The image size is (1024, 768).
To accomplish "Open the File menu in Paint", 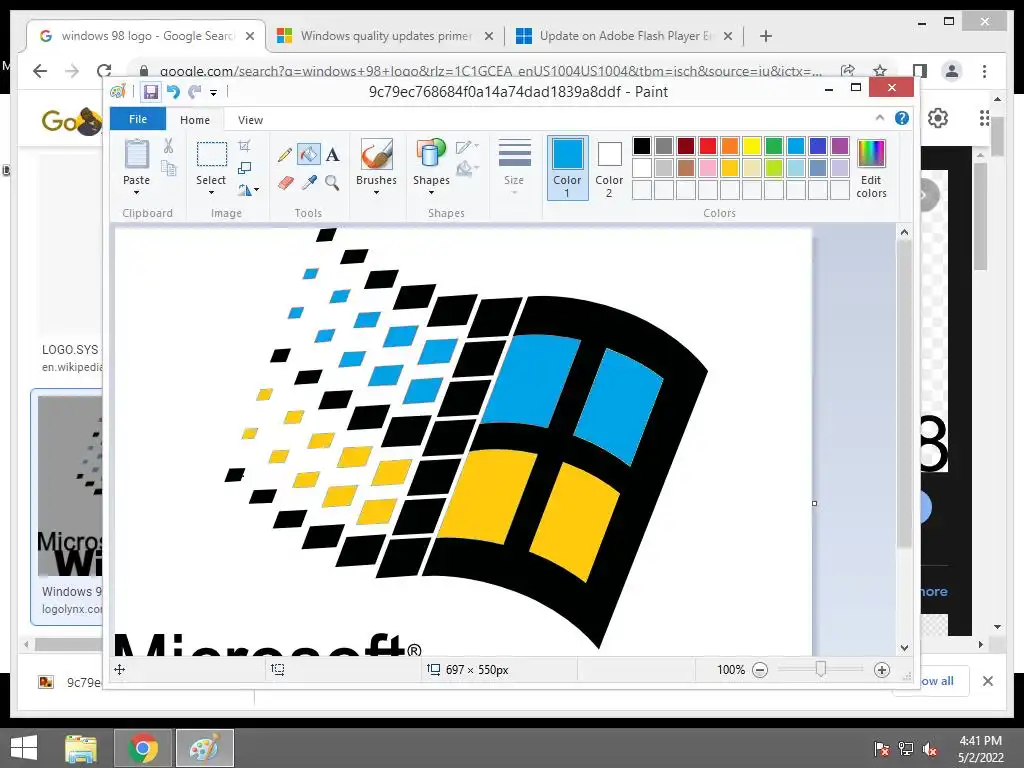I will click(x=138, y=119).
